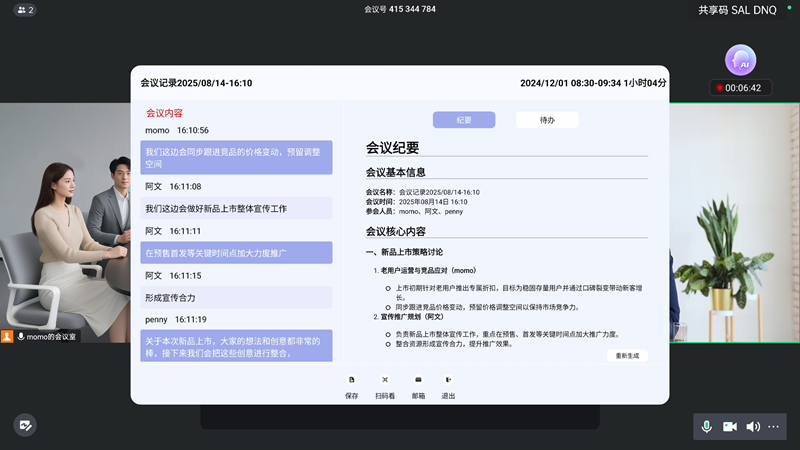Click the recording timer 00:06:42 indicator

738,88
